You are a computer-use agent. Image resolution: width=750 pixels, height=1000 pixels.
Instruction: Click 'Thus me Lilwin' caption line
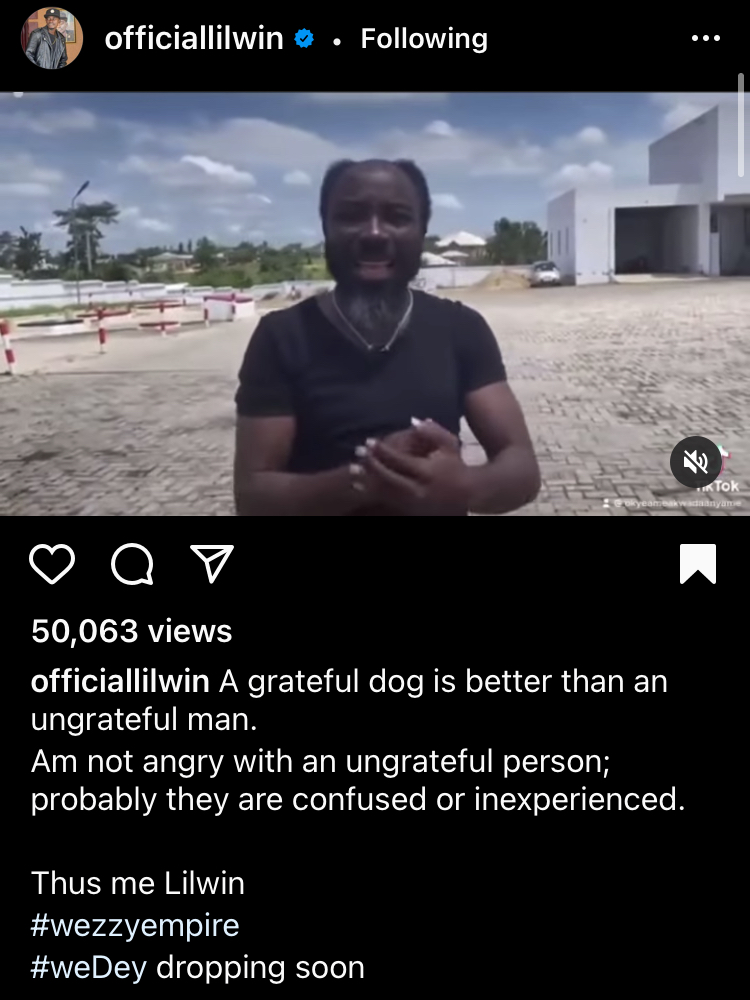(x=138, y=883)
